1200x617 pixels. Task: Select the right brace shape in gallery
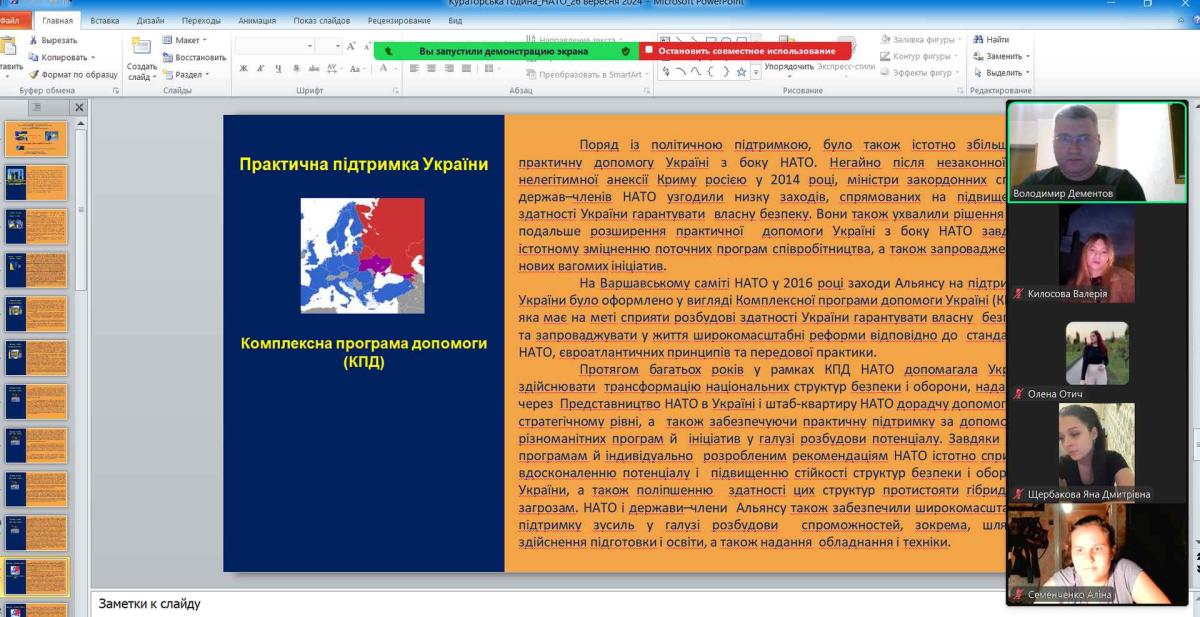[725, 72]
